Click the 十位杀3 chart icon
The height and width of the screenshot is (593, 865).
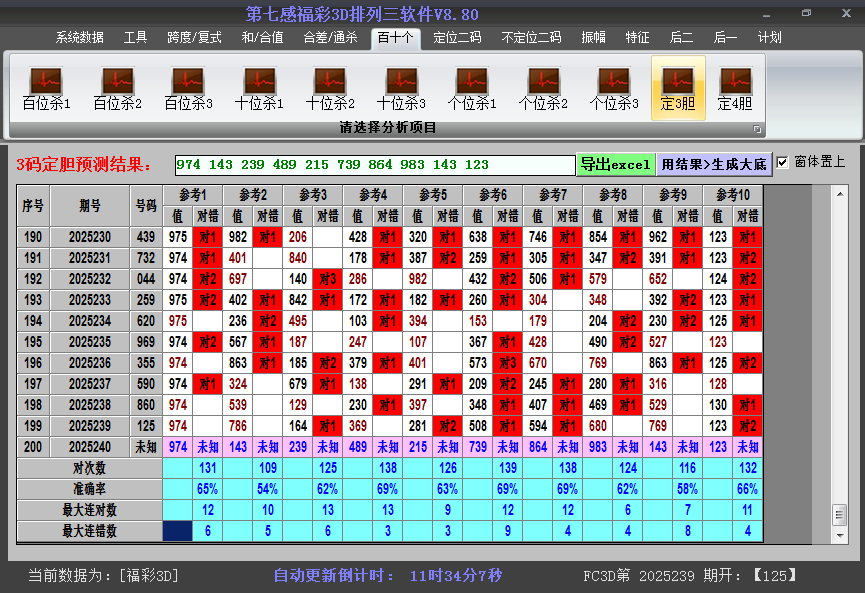click(401, 88)
